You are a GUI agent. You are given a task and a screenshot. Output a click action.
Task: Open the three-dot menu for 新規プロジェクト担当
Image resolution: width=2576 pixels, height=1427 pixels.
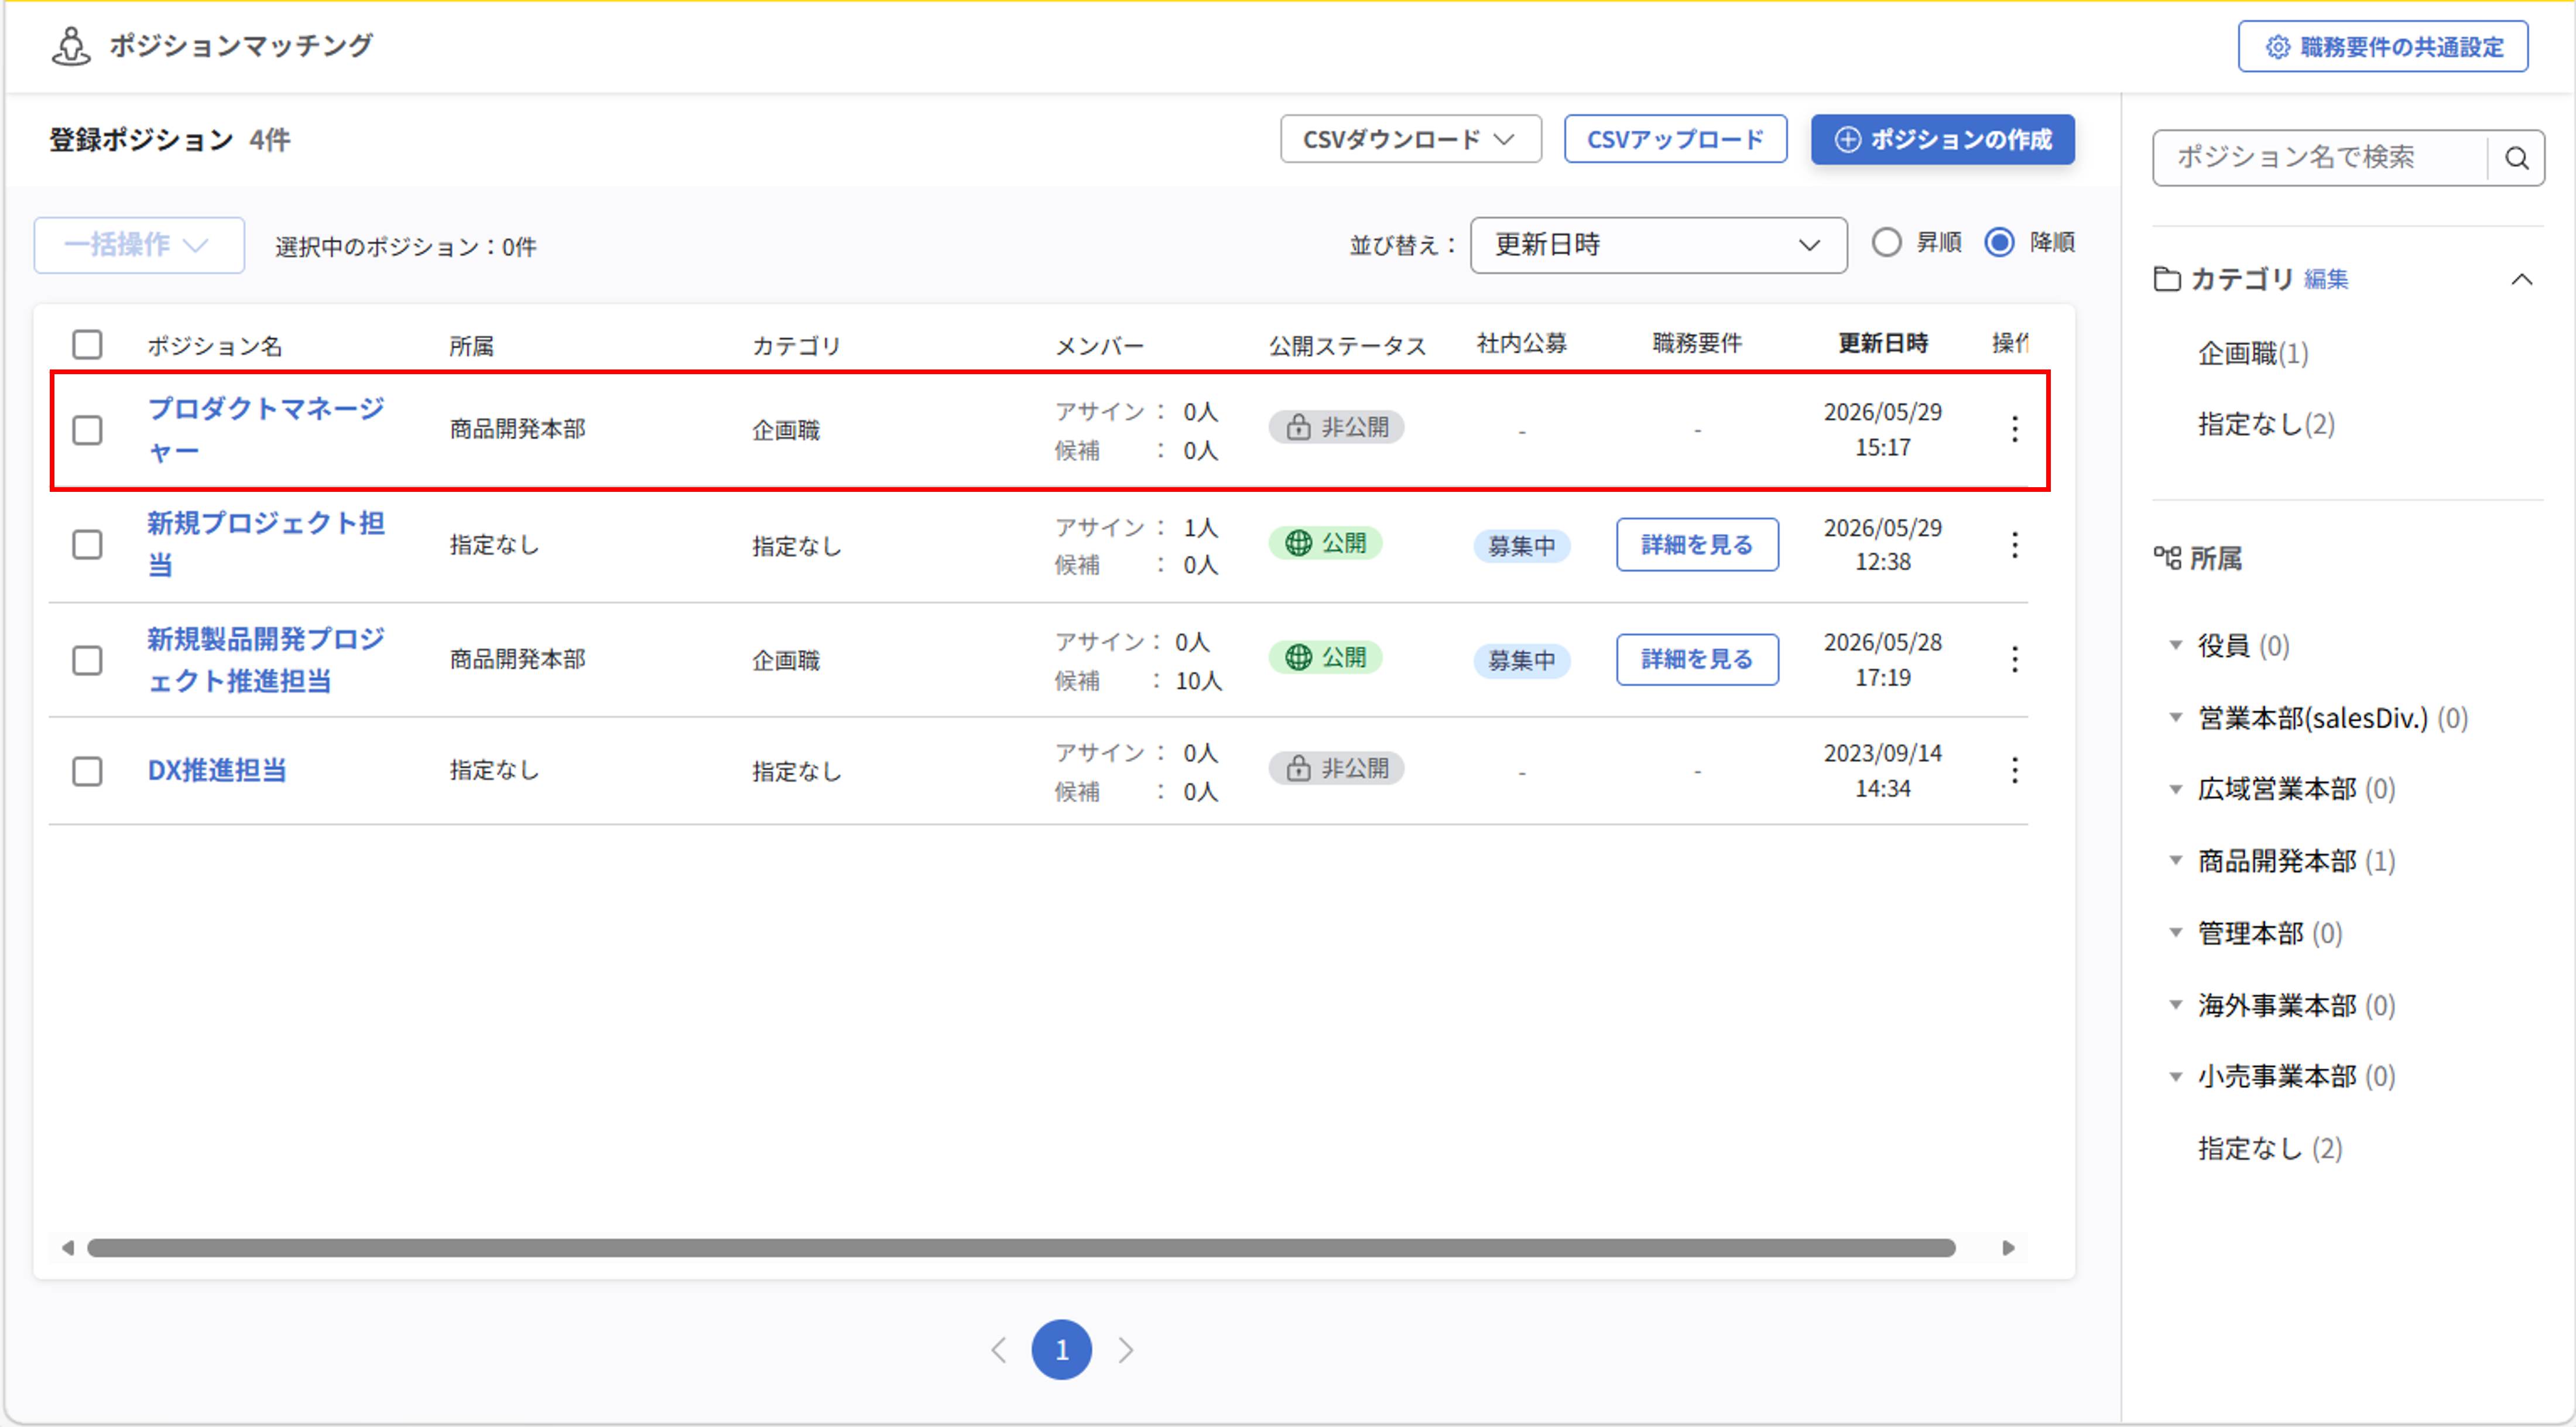tap(2014, 545)
